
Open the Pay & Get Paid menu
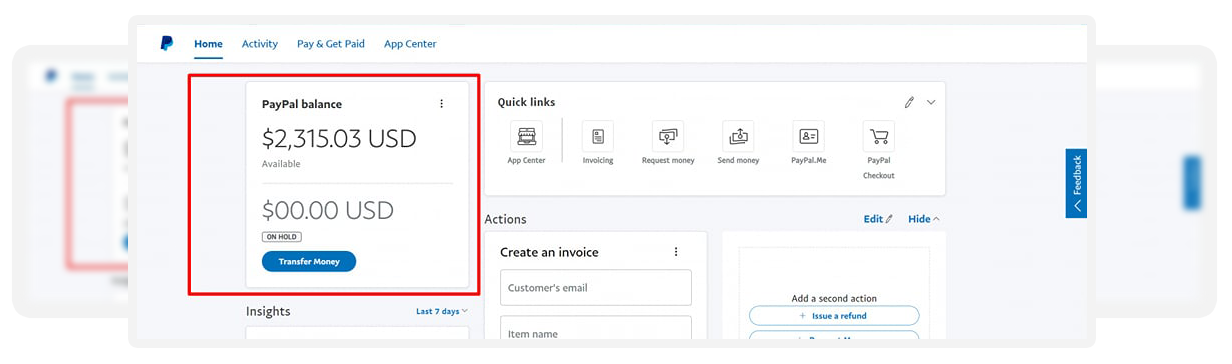[331, 44]
